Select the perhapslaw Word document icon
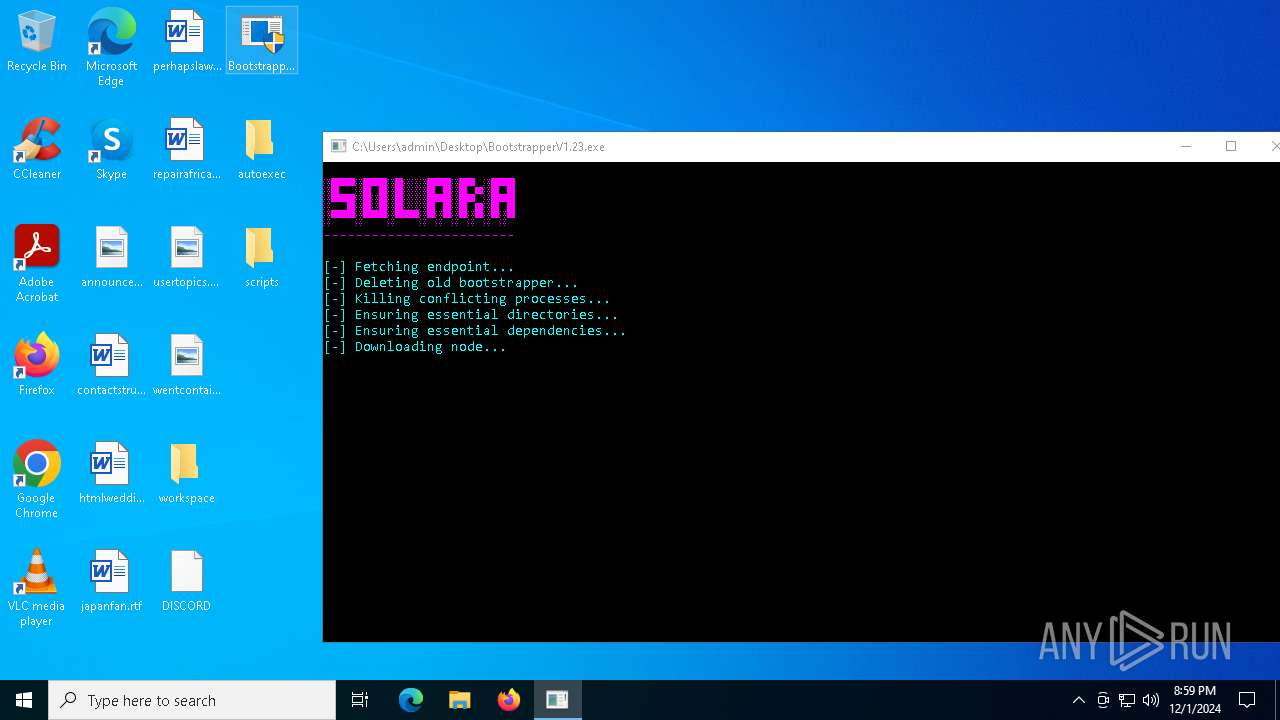This screenshot has width=1280, height=720. point(186,42)
